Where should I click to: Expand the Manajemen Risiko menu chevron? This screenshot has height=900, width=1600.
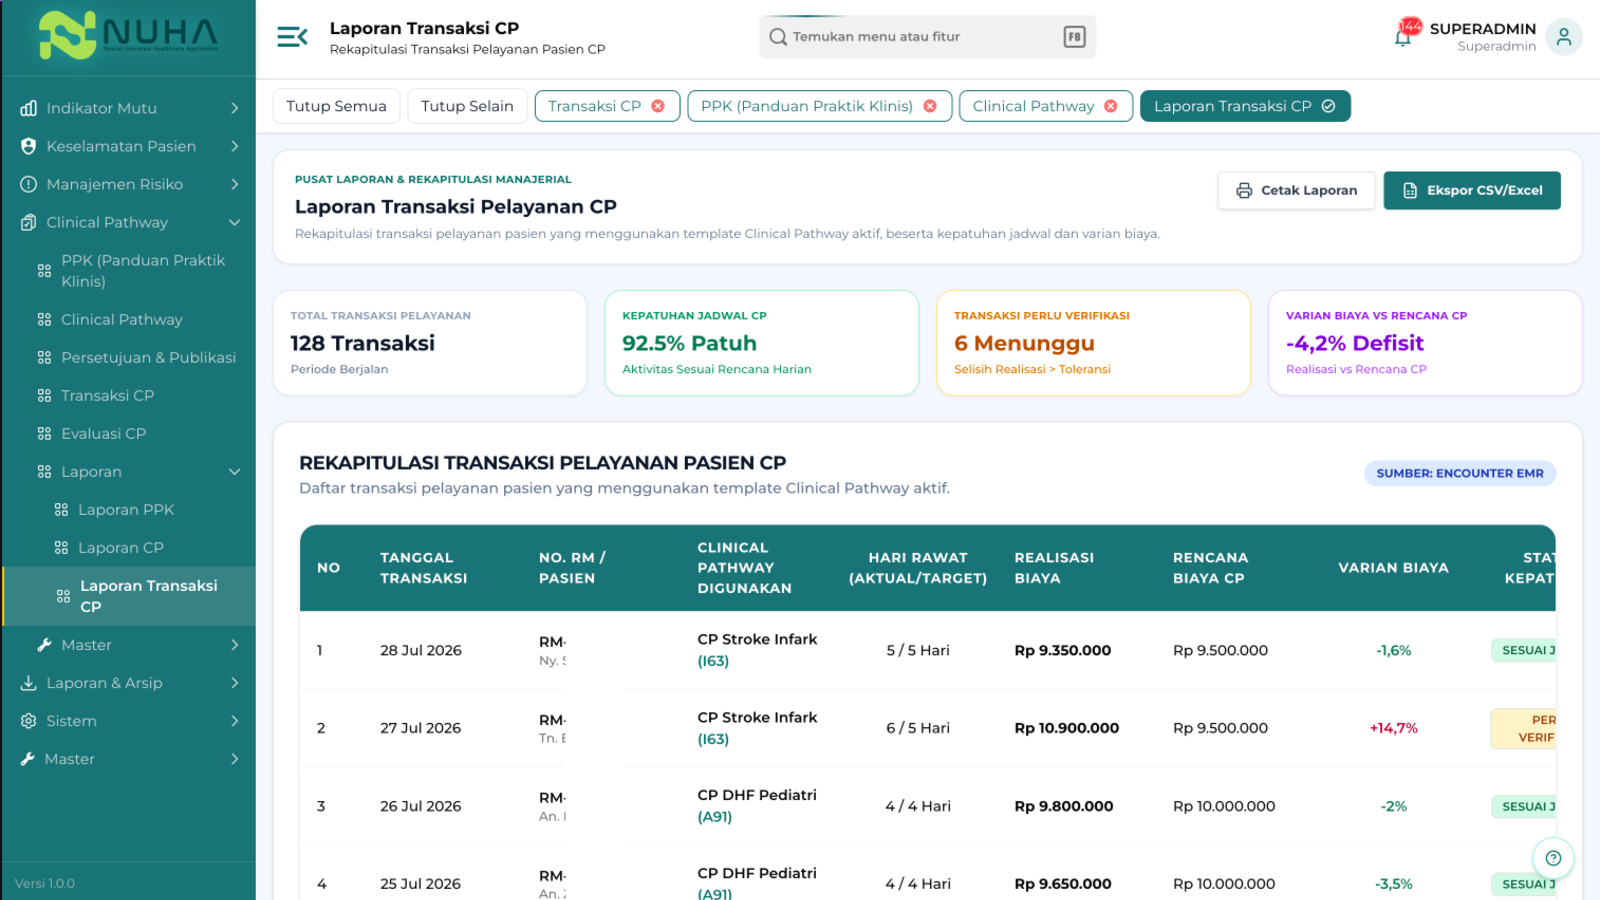(235, 184)
